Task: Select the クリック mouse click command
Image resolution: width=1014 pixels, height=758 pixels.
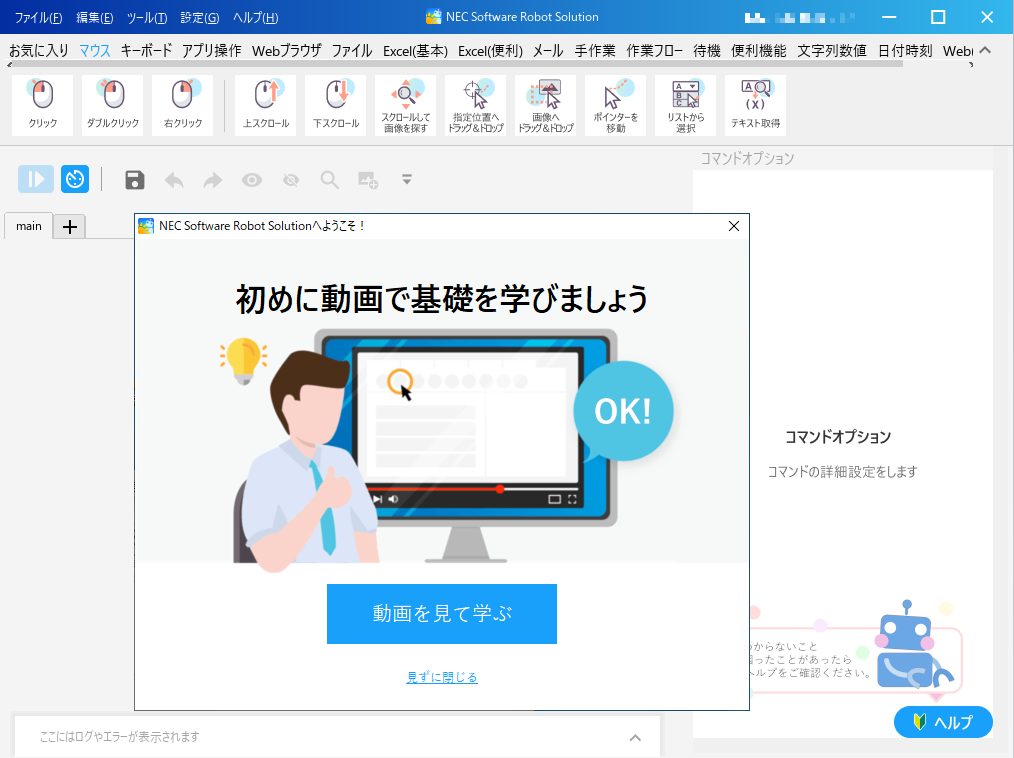Action: click(x=41, y=103)
